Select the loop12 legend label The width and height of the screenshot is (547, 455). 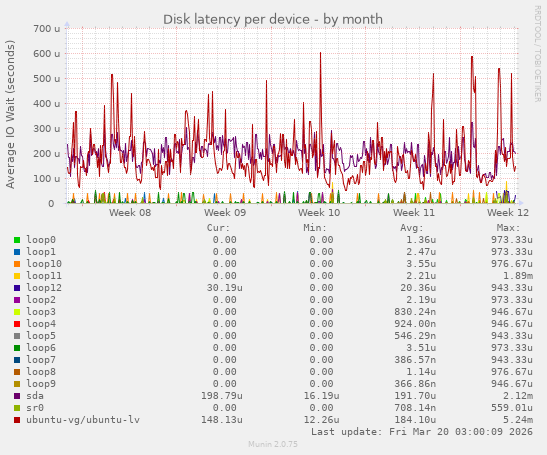click(x=44, y=288)
